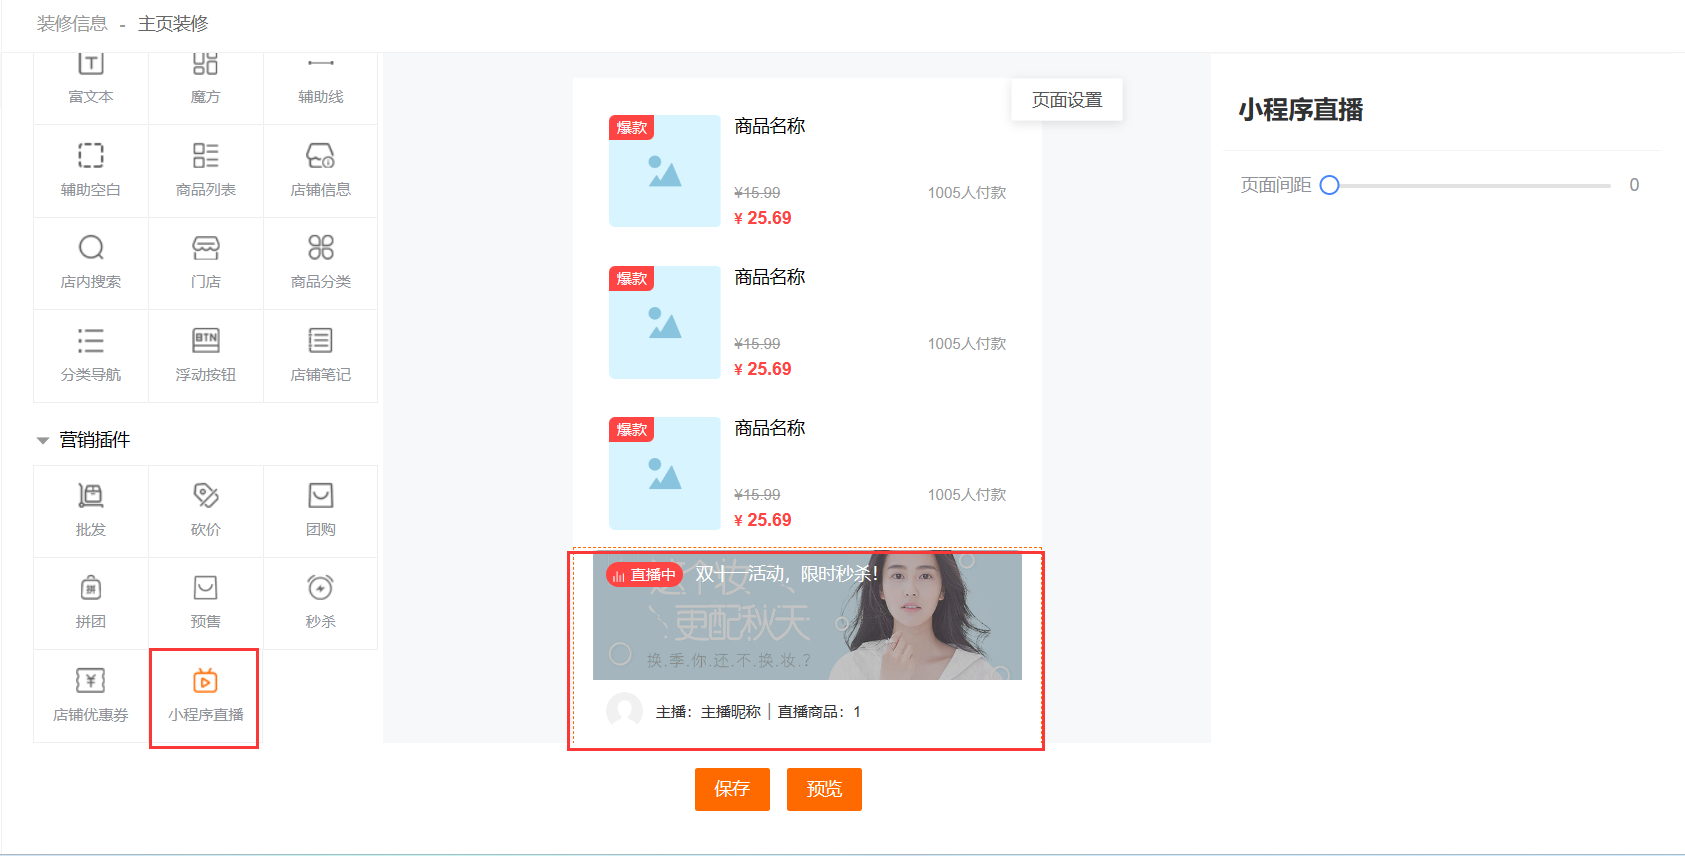The height and width of the screenshot is (856, 1685).
Task: Collapse the 营销插件 section
Action: coord(43,440)
